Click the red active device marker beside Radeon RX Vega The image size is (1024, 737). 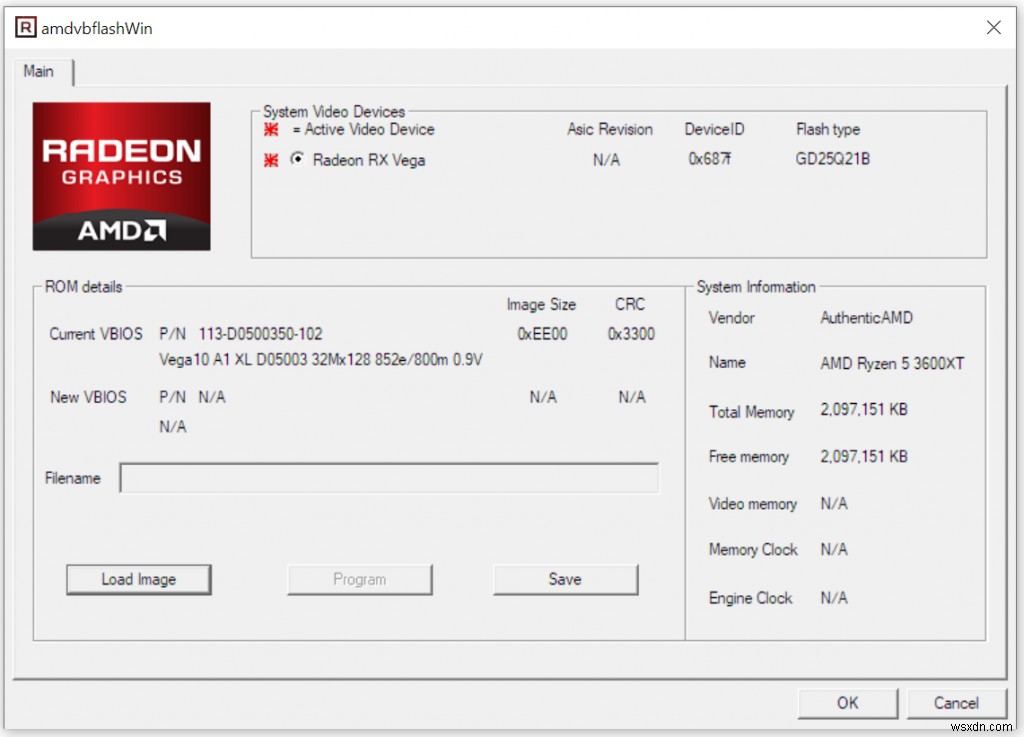coord(269,159)
